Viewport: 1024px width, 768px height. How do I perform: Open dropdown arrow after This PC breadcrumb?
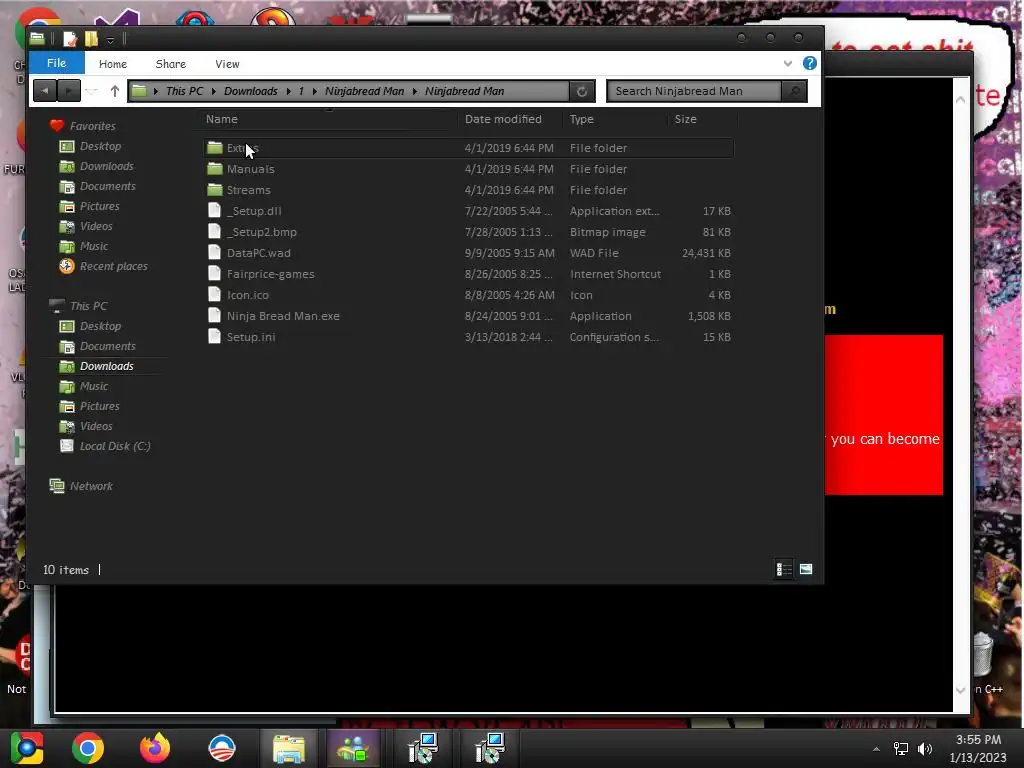214,91
